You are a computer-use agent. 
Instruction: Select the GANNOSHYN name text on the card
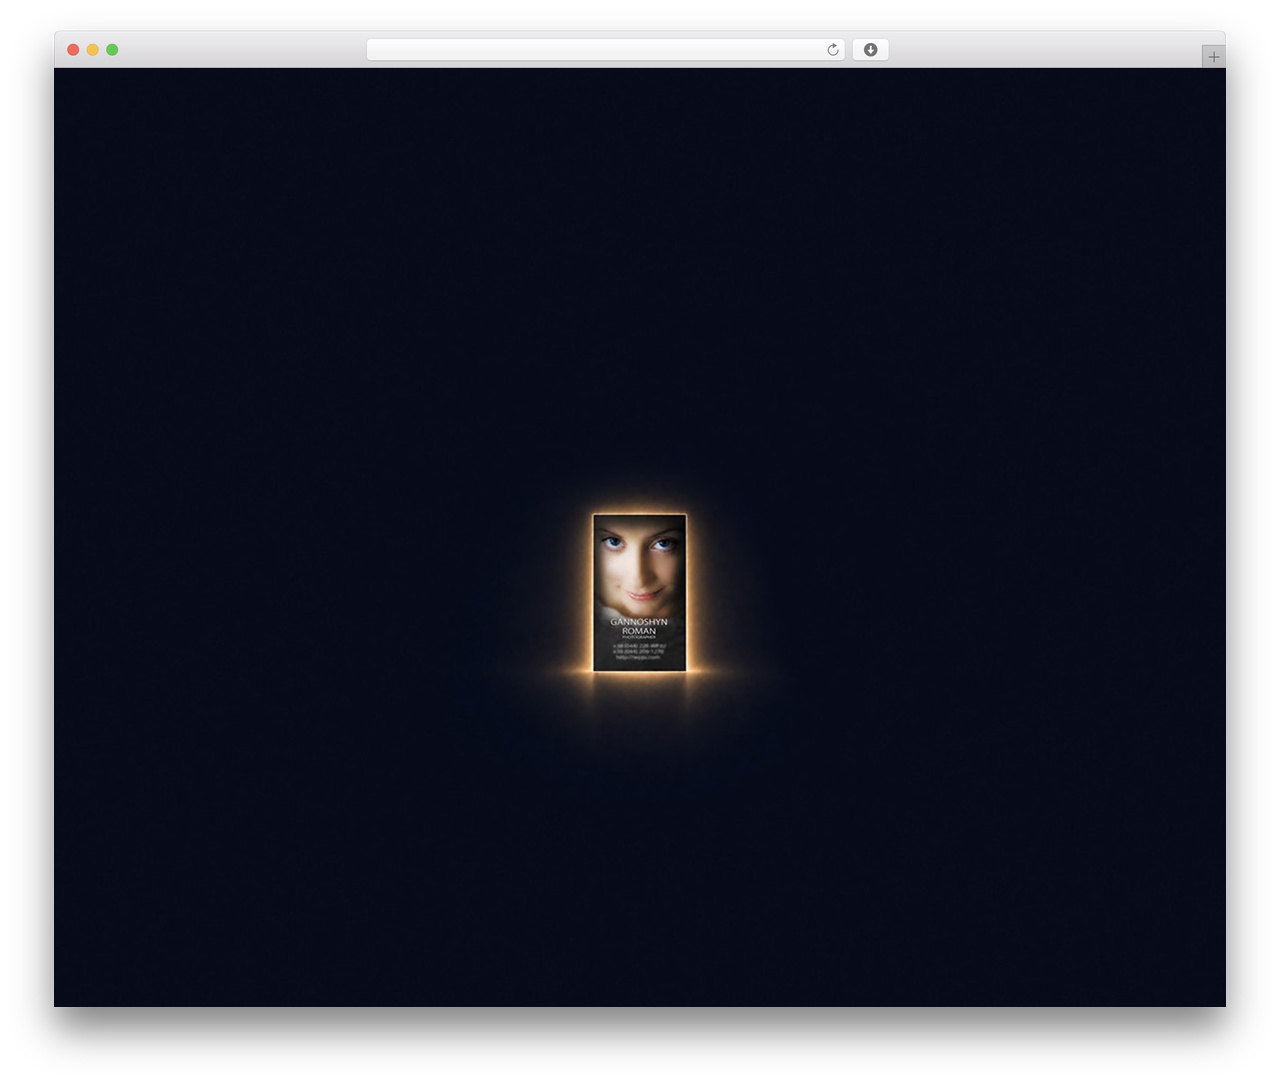pos(639,622)
